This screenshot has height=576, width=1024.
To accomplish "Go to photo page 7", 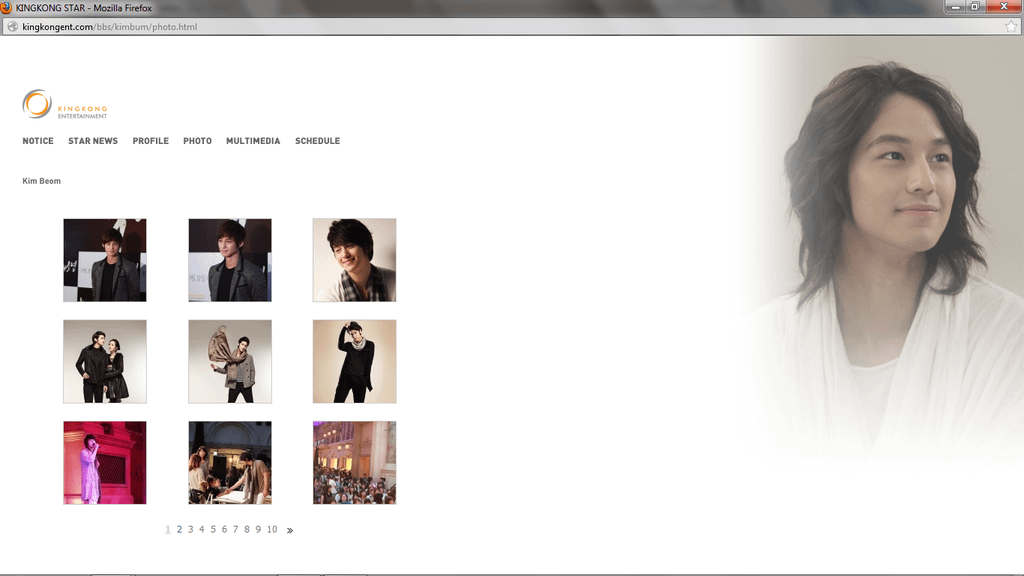I will click(x=236, y=530).
